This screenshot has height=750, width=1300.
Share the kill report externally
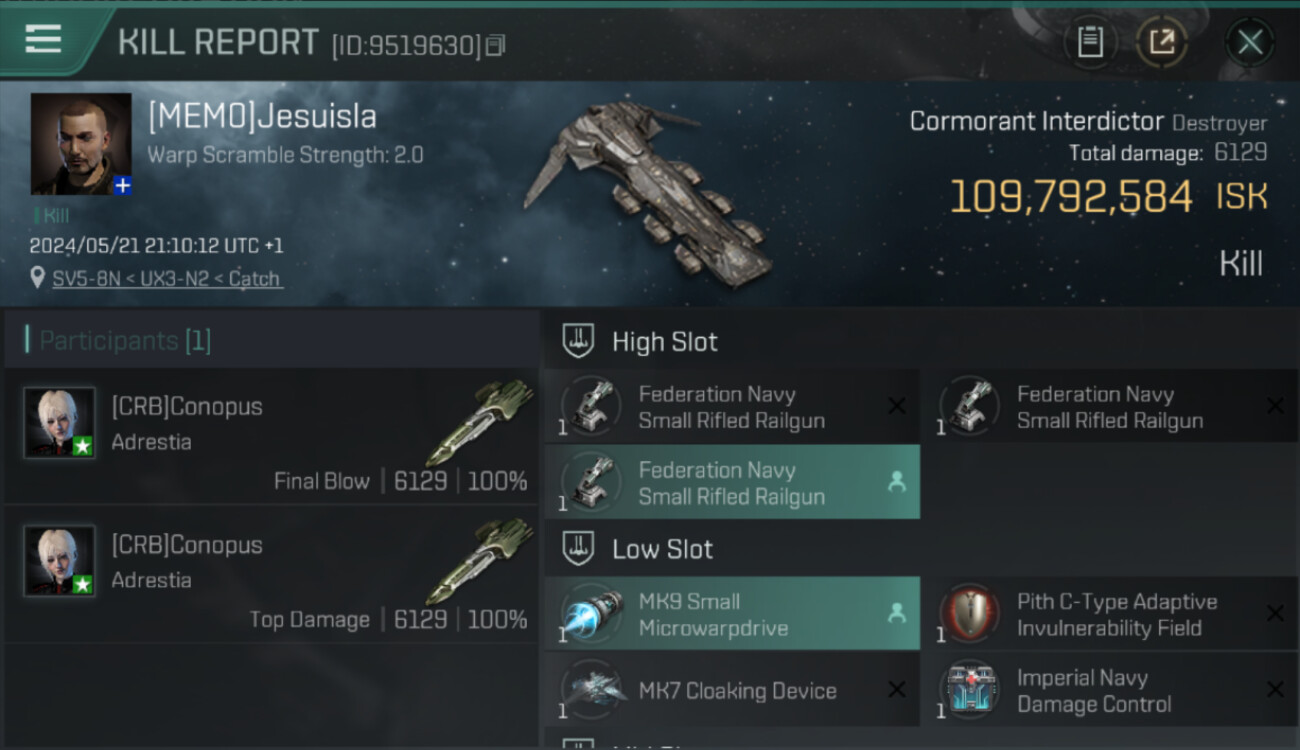pyautogui.click(x=1162, y=42)
